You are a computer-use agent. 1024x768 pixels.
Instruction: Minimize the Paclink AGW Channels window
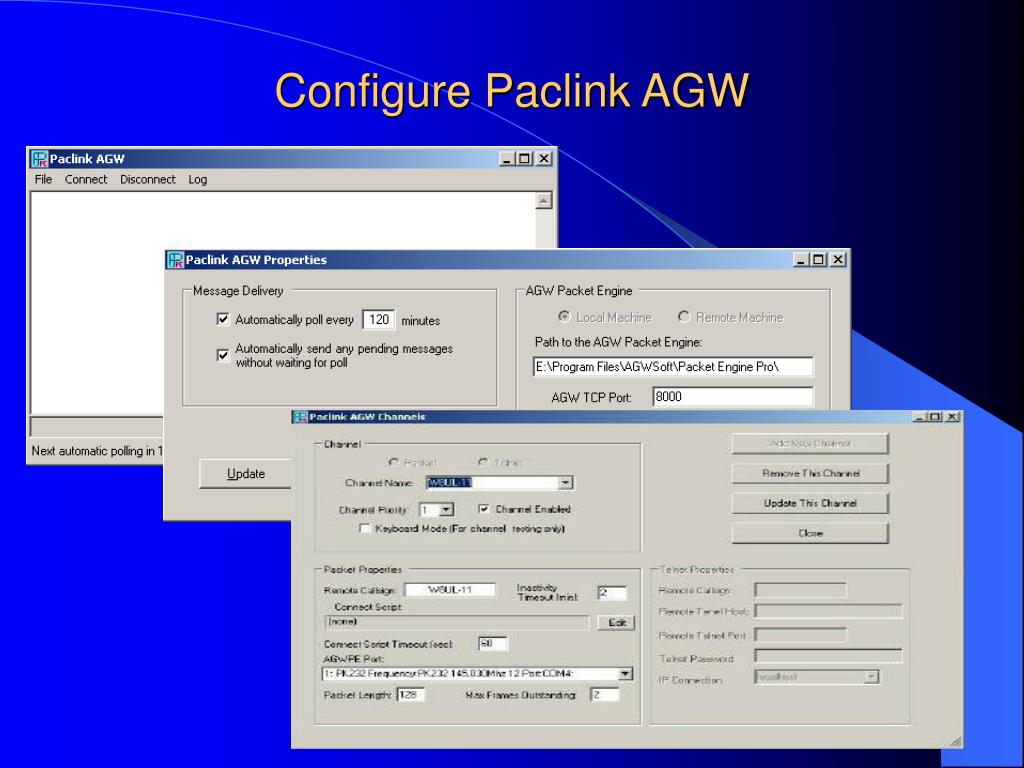pyautogui.click(x=920, y=417)
